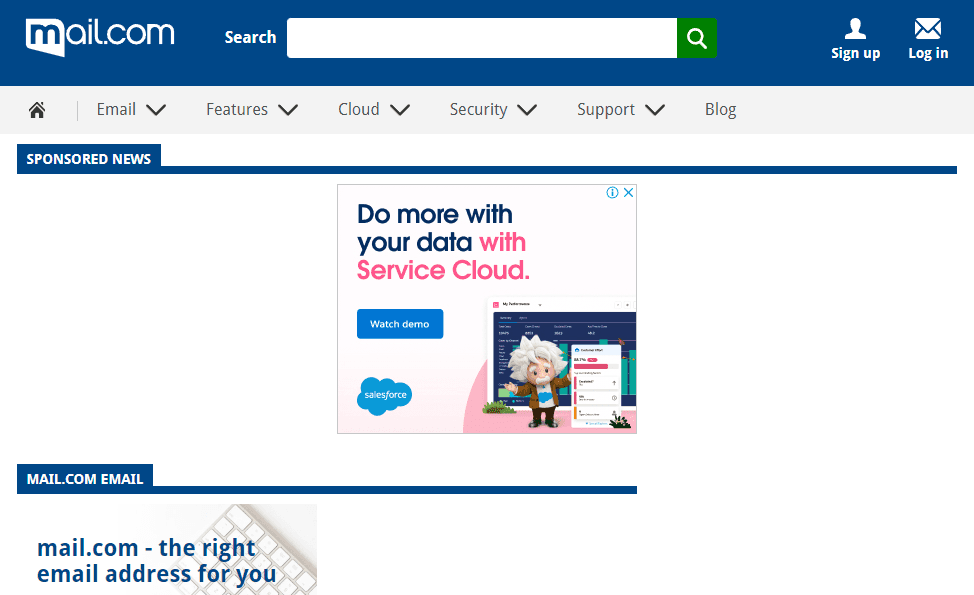Open the Security menu
The image size is (974, 595).
pyautogui.click(x=478, y=109)
